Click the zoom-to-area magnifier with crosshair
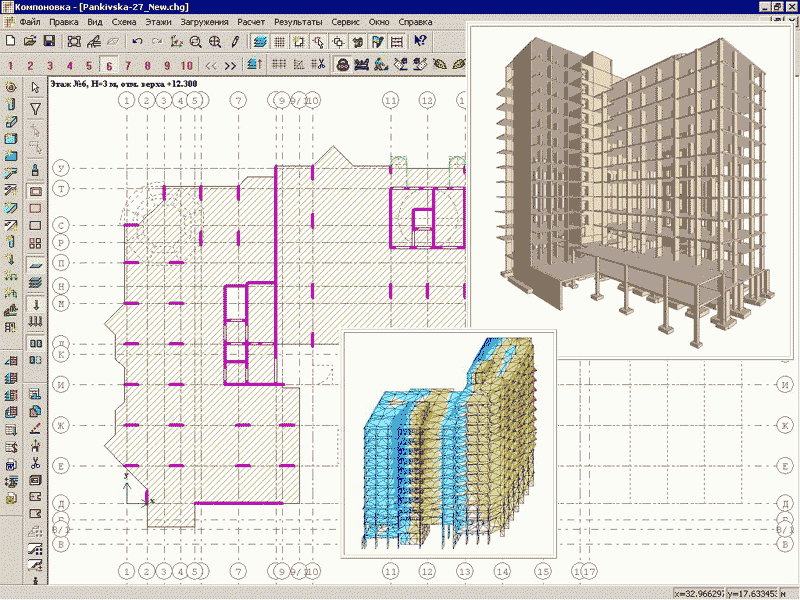The height and width of the screenshot is (600, 800). click(215, 41)
